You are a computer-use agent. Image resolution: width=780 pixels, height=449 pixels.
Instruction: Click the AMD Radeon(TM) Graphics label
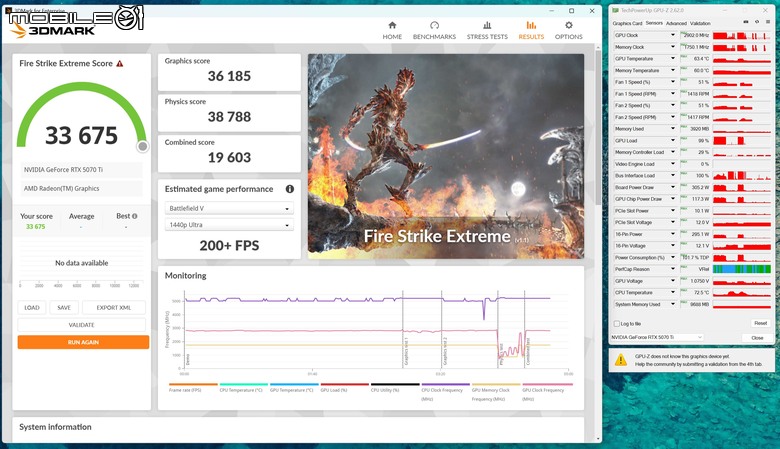pos(61,188)
